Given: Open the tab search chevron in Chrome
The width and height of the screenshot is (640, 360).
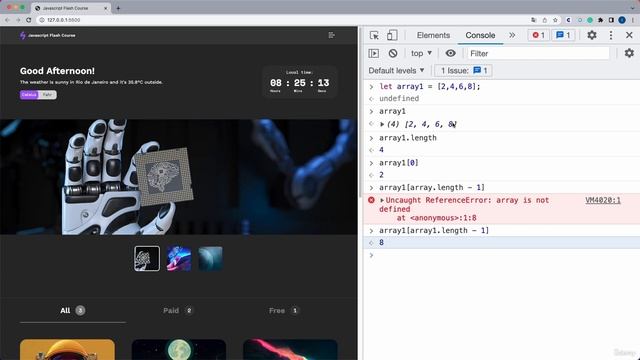Looking at the screenshot, I should pos(632,7).
